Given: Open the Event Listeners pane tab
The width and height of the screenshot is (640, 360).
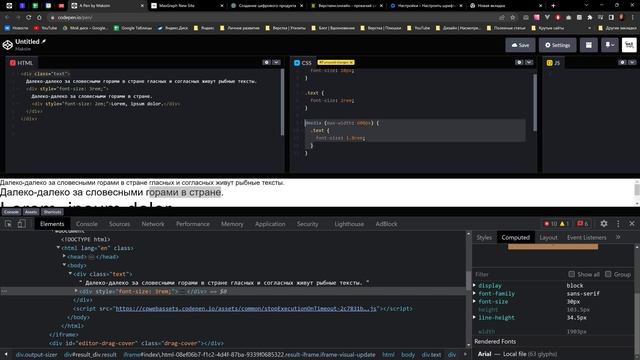Looking at the screenshot, I should pyautogui.click(x=586, y=238).
